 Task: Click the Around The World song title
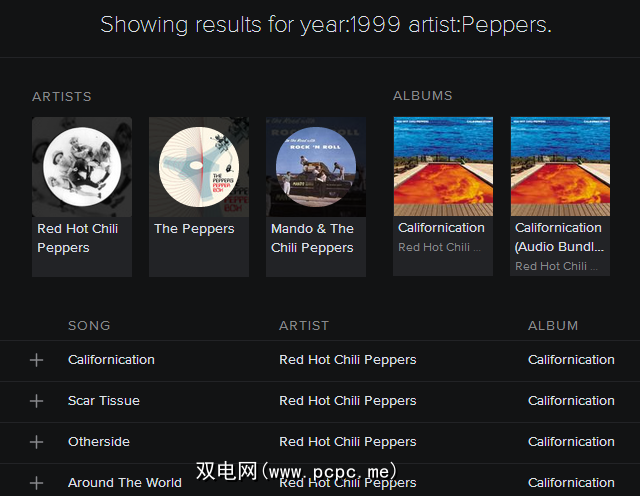[125, 483]
